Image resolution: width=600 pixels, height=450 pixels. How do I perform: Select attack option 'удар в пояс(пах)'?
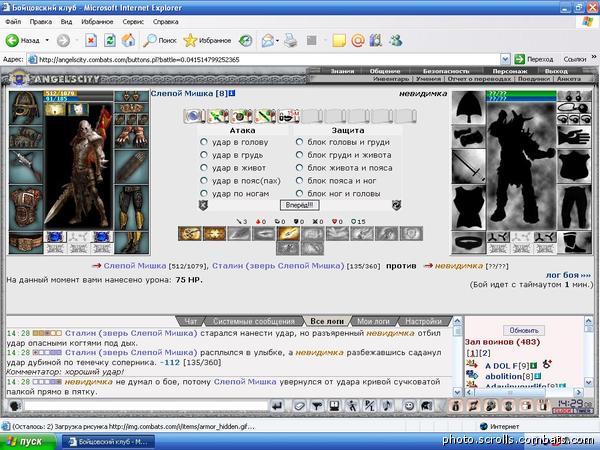tap(204, 181)
